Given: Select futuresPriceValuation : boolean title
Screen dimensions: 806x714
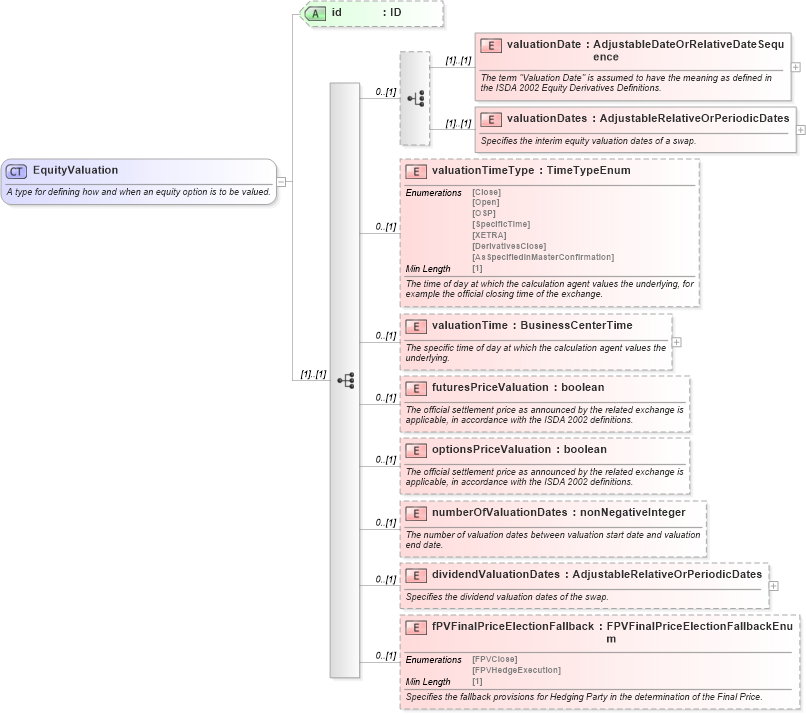Looking at the screenshot, I should pyautogui.click(x=518, y=388).
